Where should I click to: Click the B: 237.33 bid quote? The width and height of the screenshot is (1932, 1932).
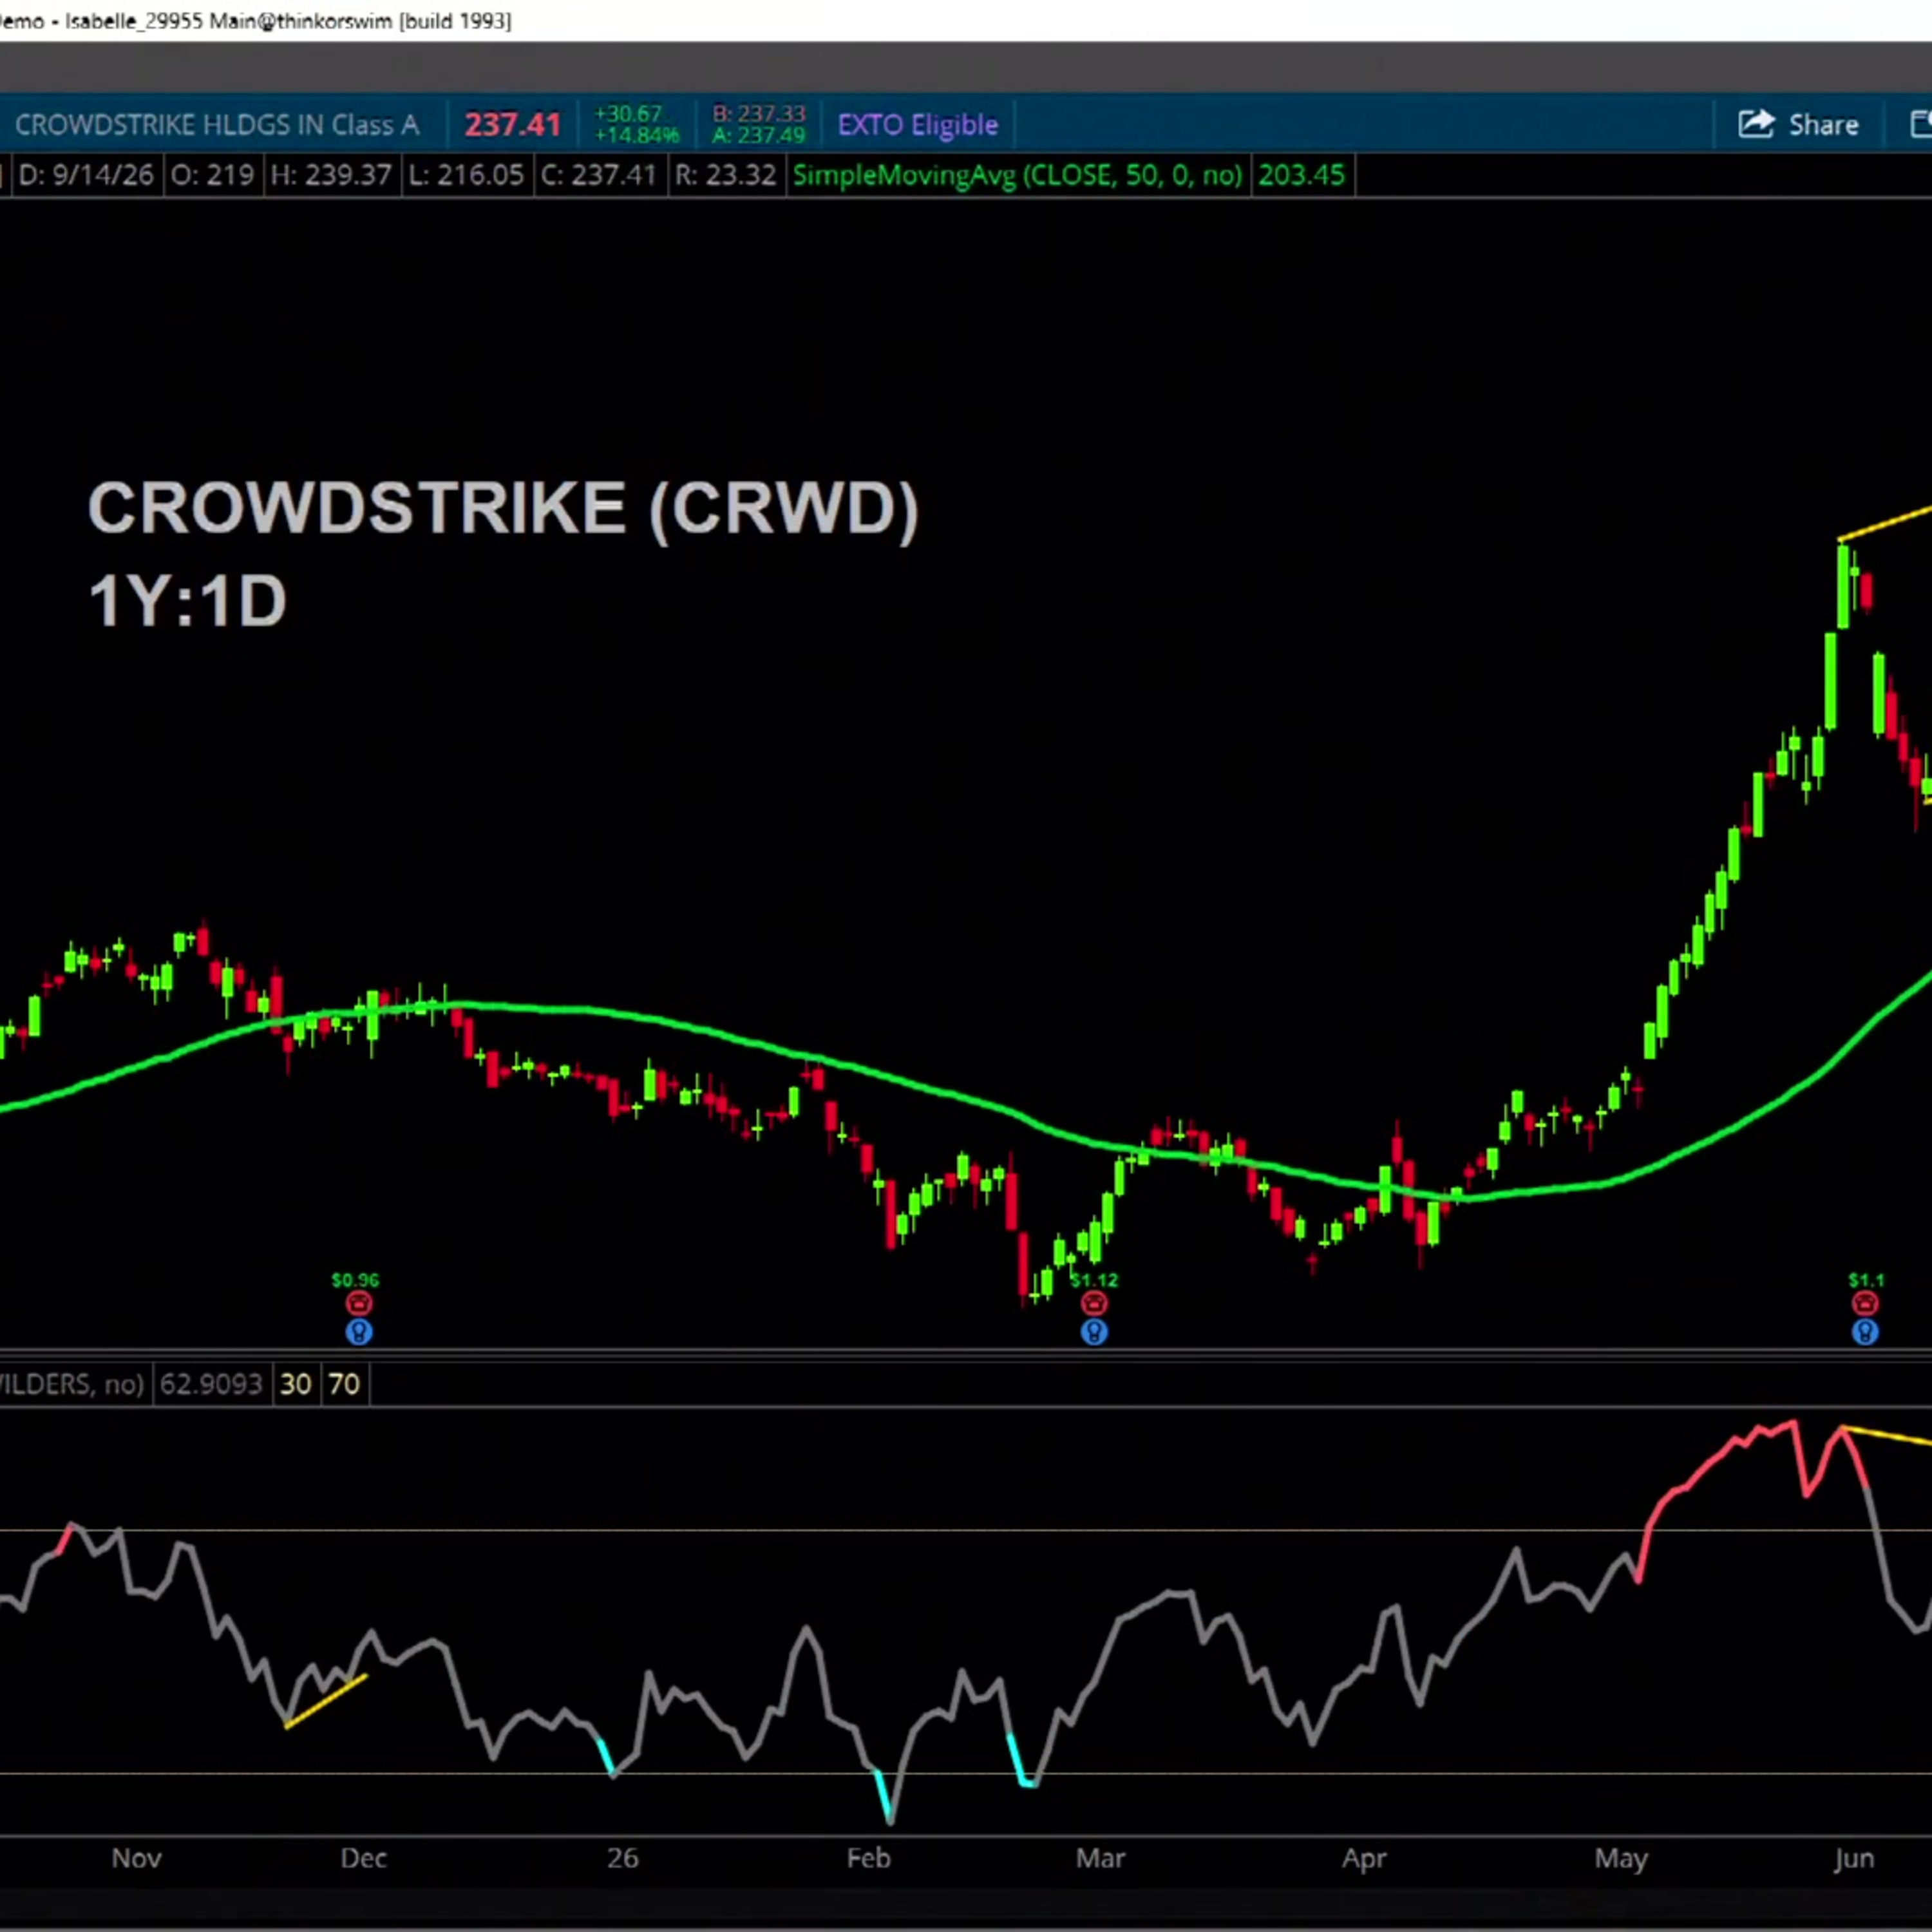tap(759, 114)
